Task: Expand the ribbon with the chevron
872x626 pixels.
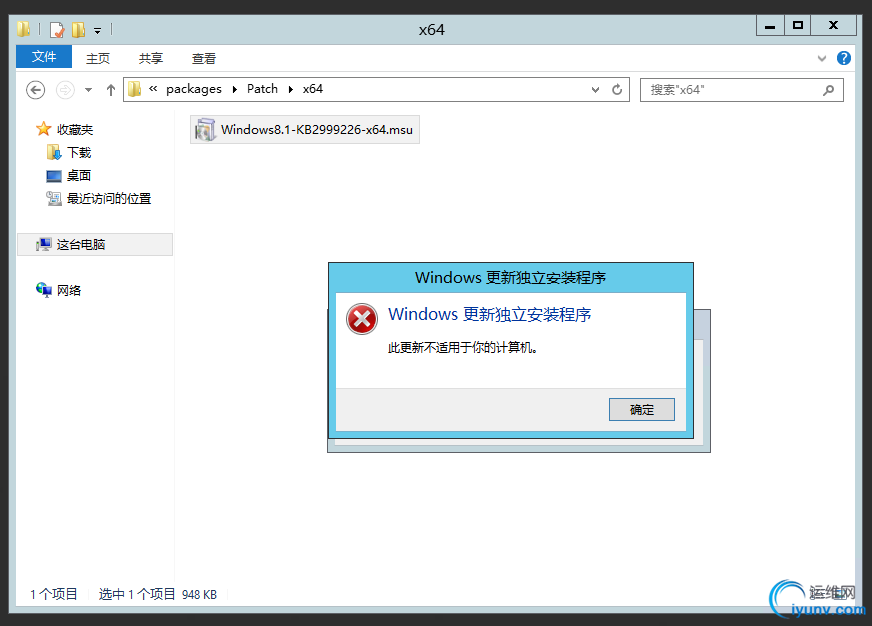Action: click(822, 58)
